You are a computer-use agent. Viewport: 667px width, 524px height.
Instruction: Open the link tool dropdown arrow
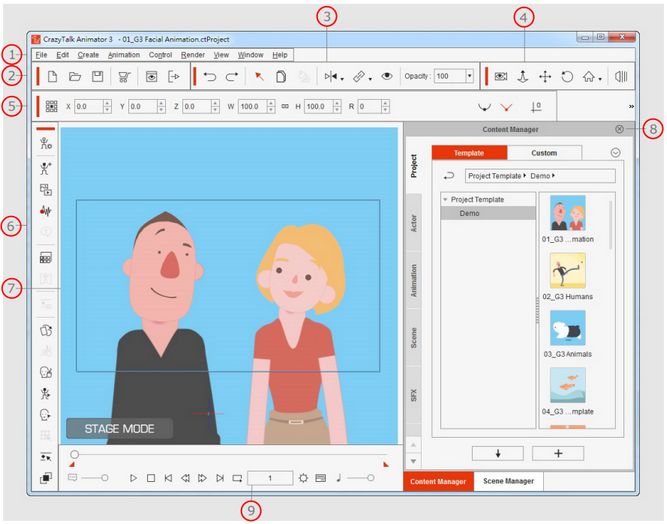tap(370, 79)
